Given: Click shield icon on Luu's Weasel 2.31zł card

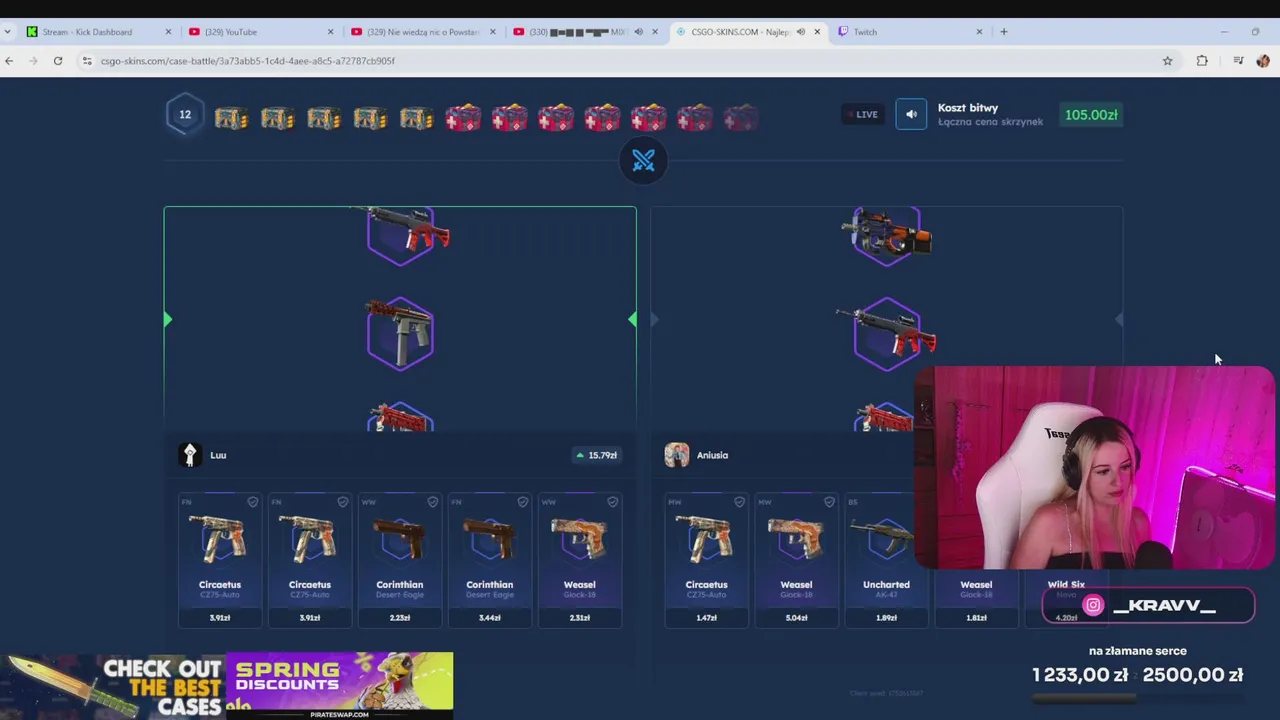Looking at the screenshot, I should coord(612,502).
